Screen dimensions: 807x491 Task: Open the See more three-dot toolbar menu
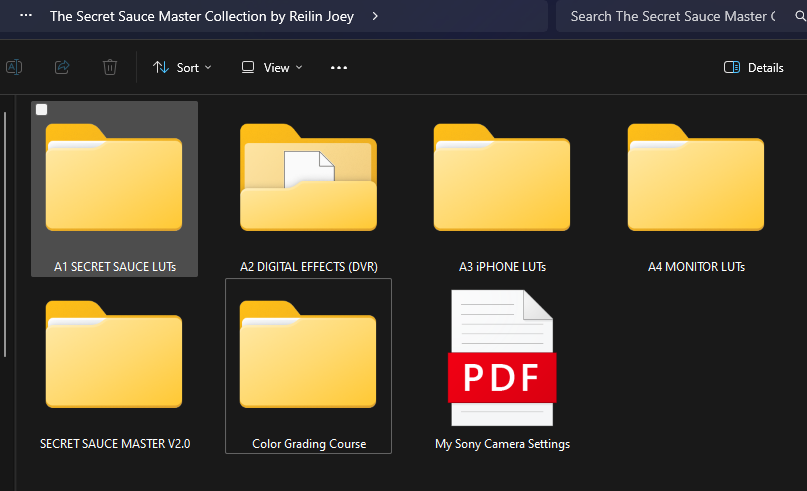339,67
